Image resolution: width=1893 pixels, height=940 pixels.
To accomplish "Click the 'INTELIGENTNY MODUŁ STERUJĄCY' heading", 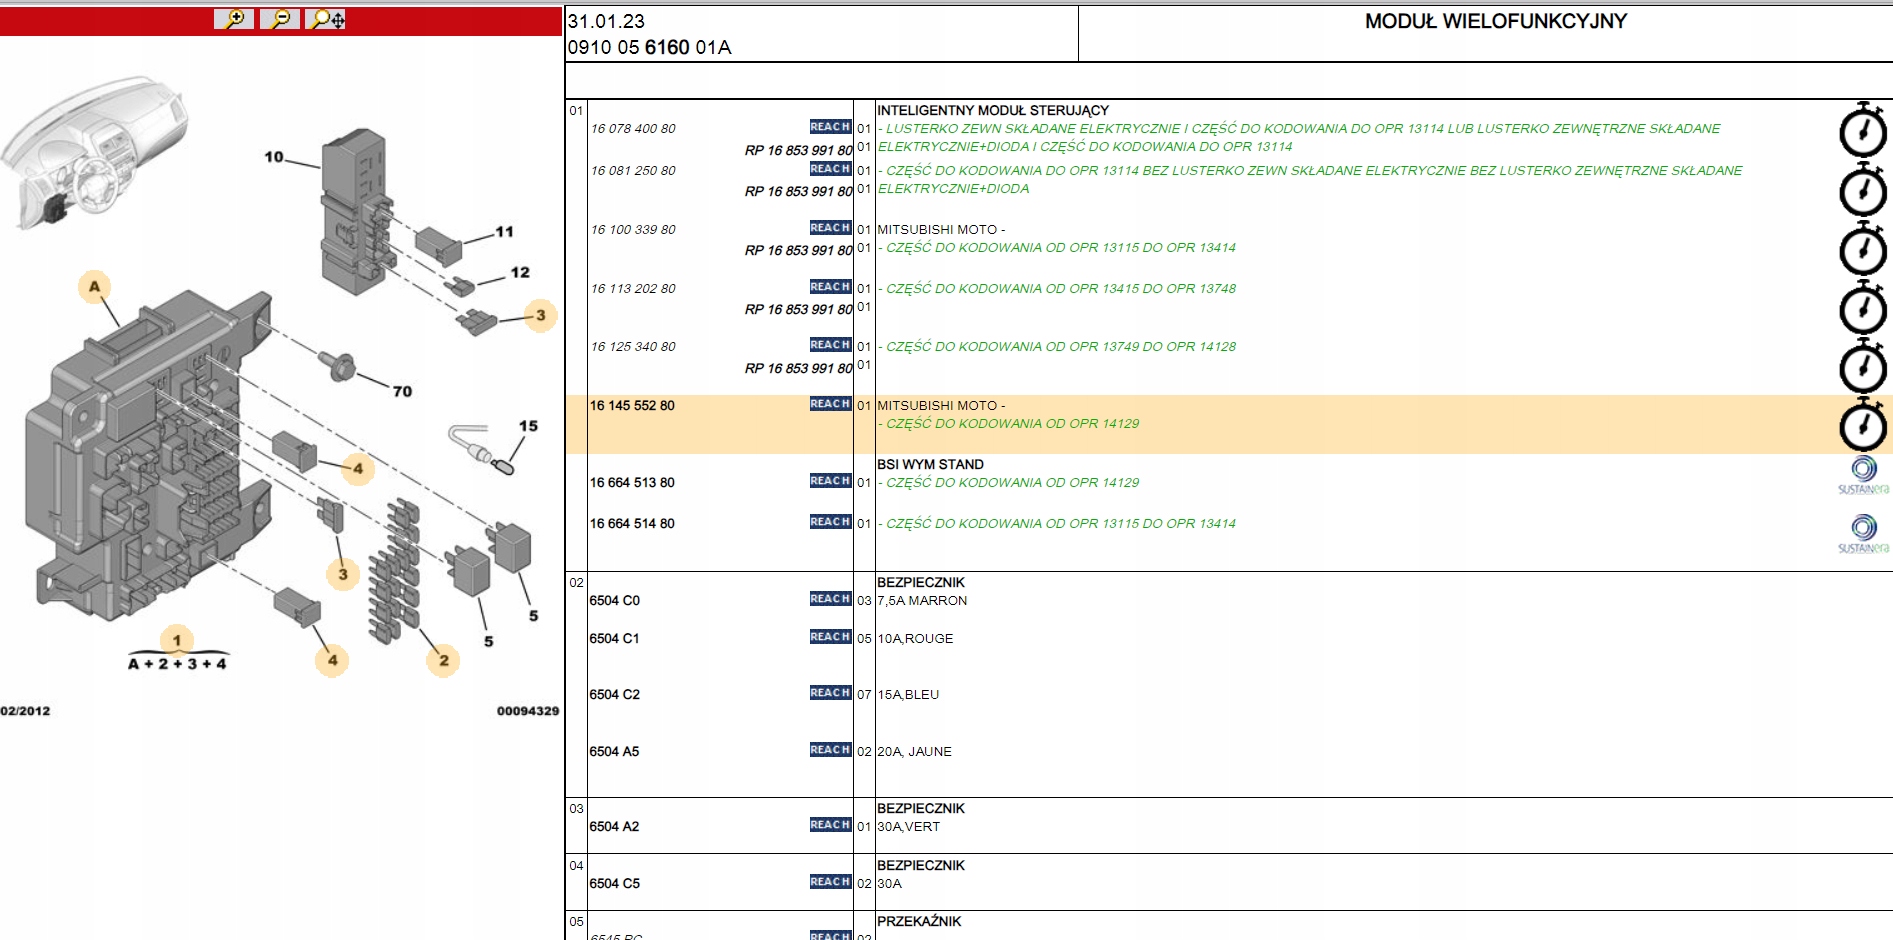I will click(x=993, y=111).
